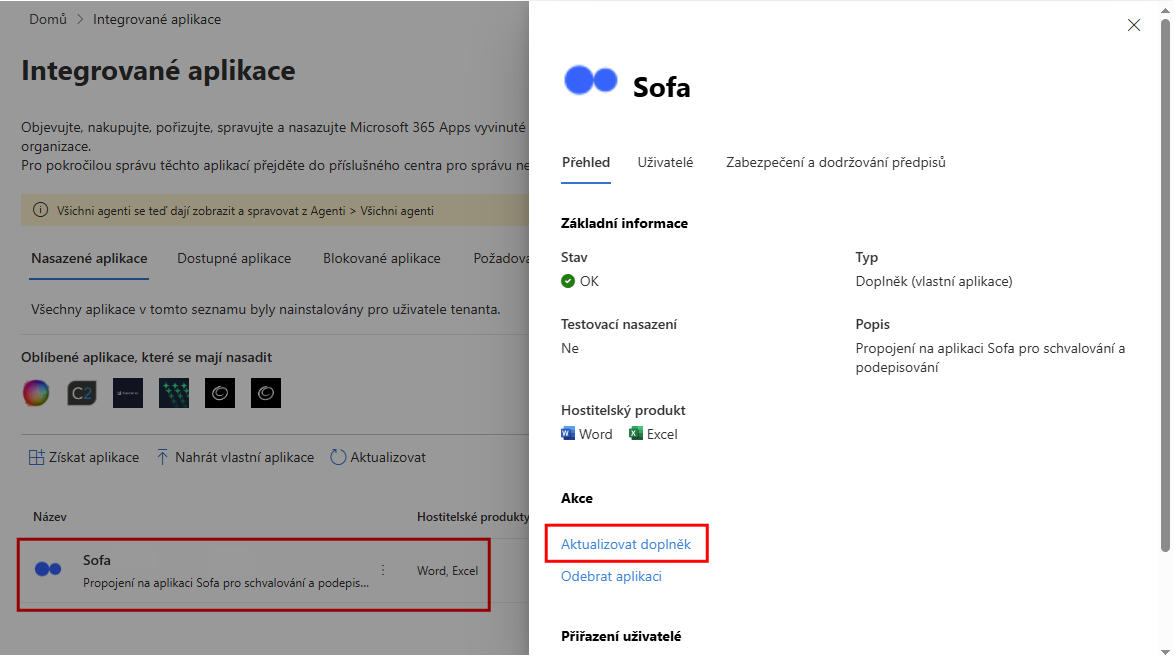Click the green stars favorite app icon
The image size is (1176, 660).
point(174,393)
